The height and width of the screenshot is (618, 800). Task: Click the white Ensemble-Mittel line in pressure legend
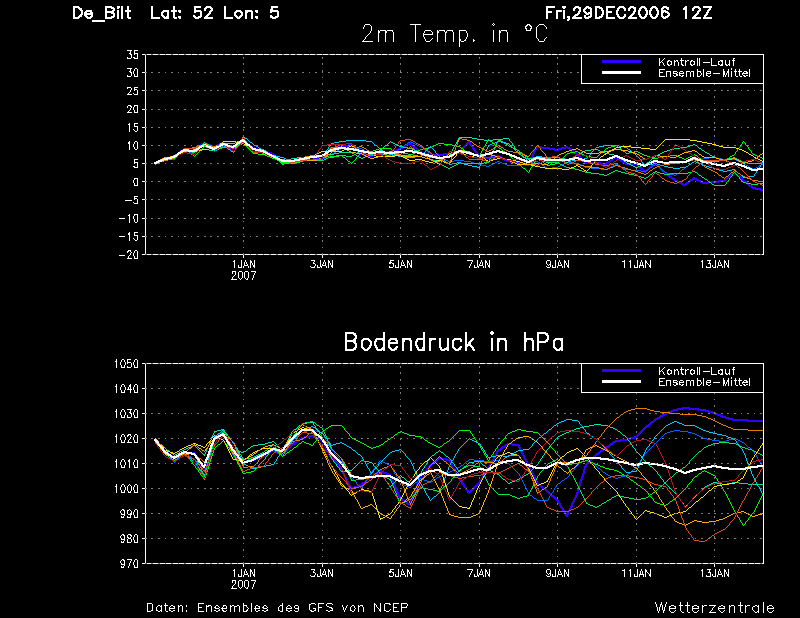(x=621, y=382)
